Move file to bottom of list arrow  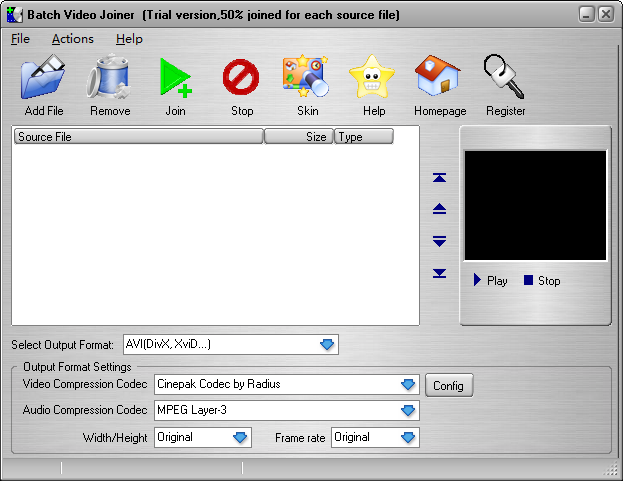(x=439, y=273)
